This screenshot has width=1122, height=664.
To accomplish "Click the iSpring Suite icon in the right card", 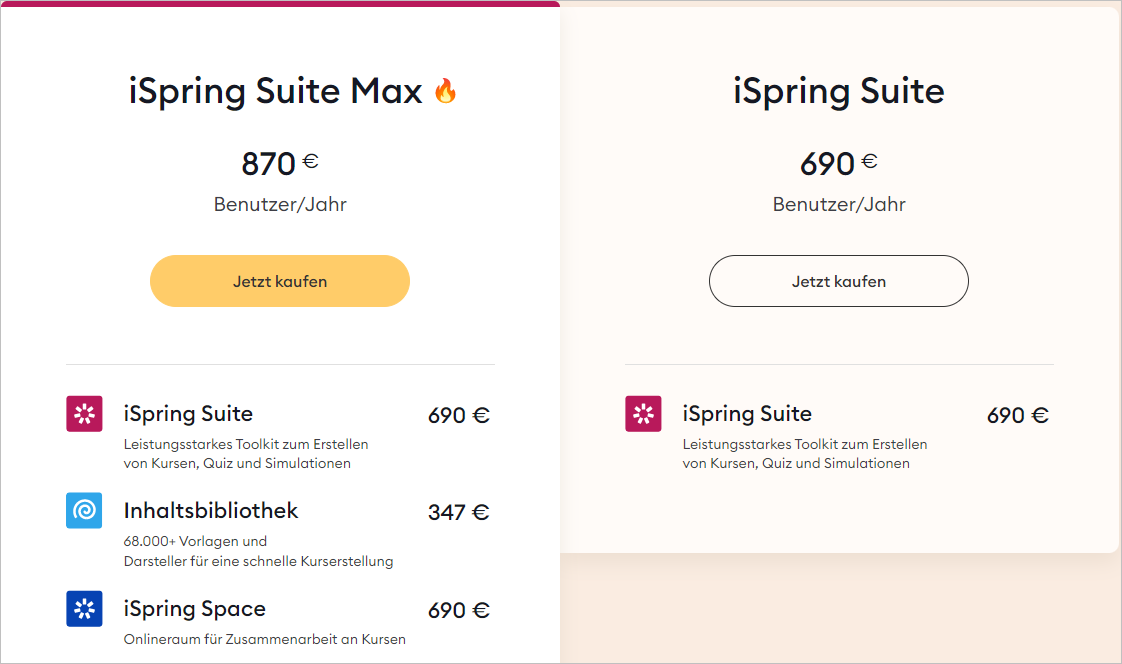I will click(643, 414).
